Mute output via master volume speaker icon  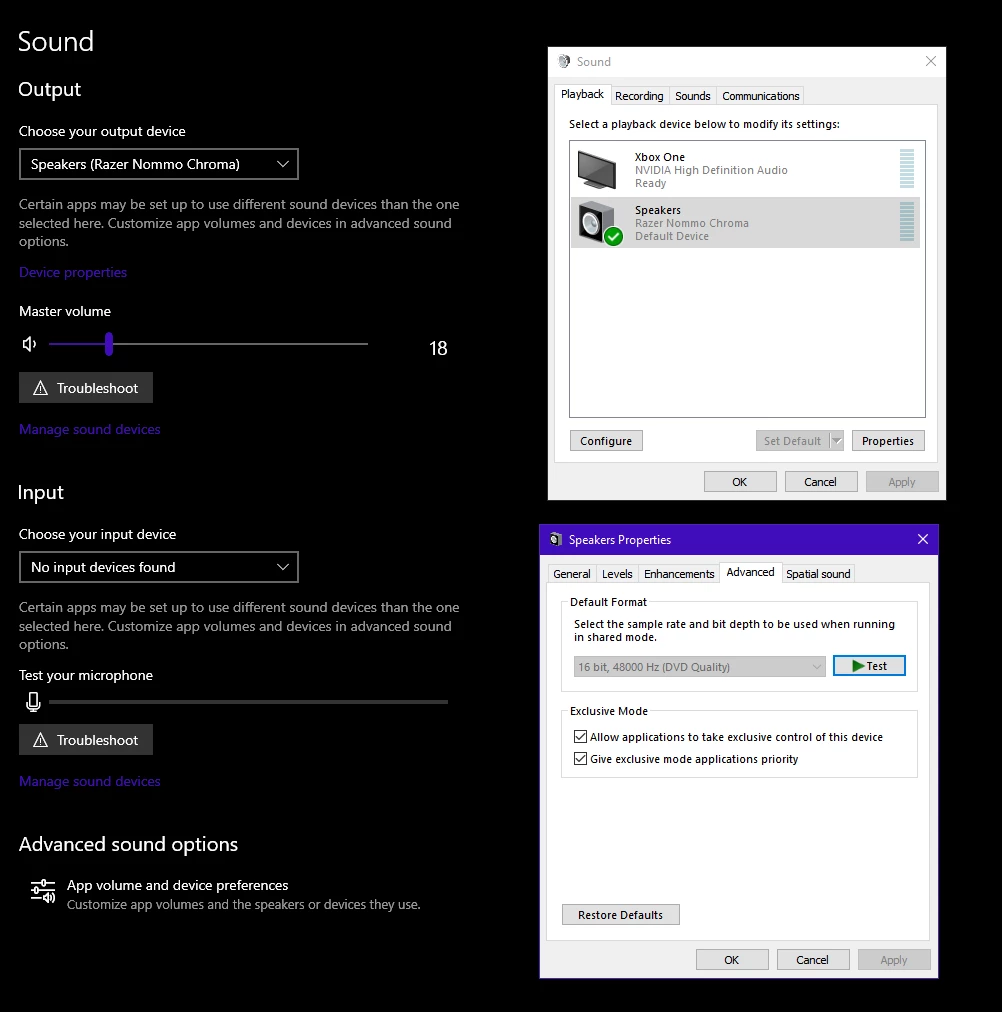[29, 344]
